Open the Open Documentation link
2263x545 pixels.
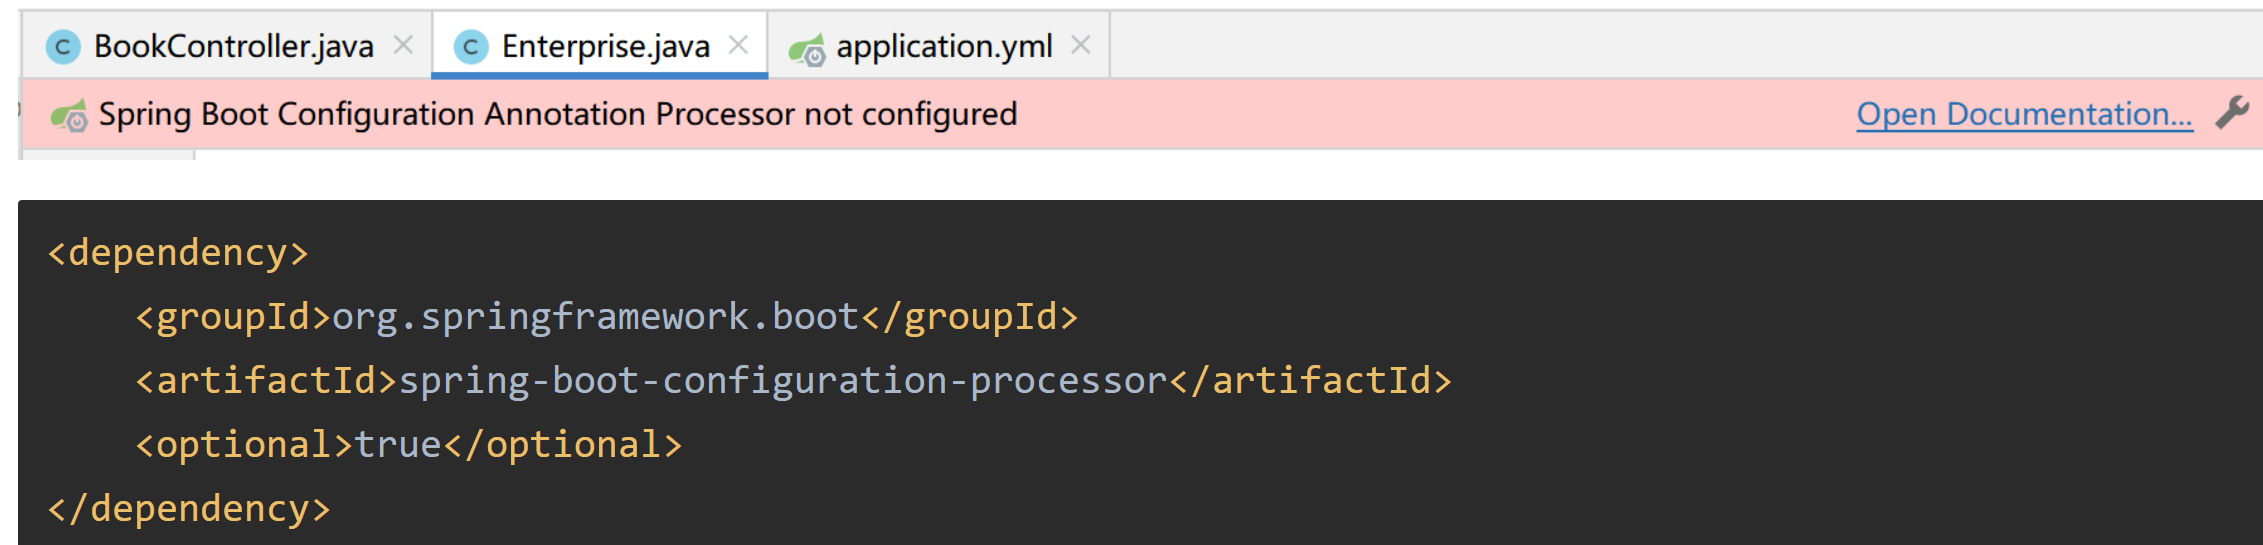(x=2025, y=114)
